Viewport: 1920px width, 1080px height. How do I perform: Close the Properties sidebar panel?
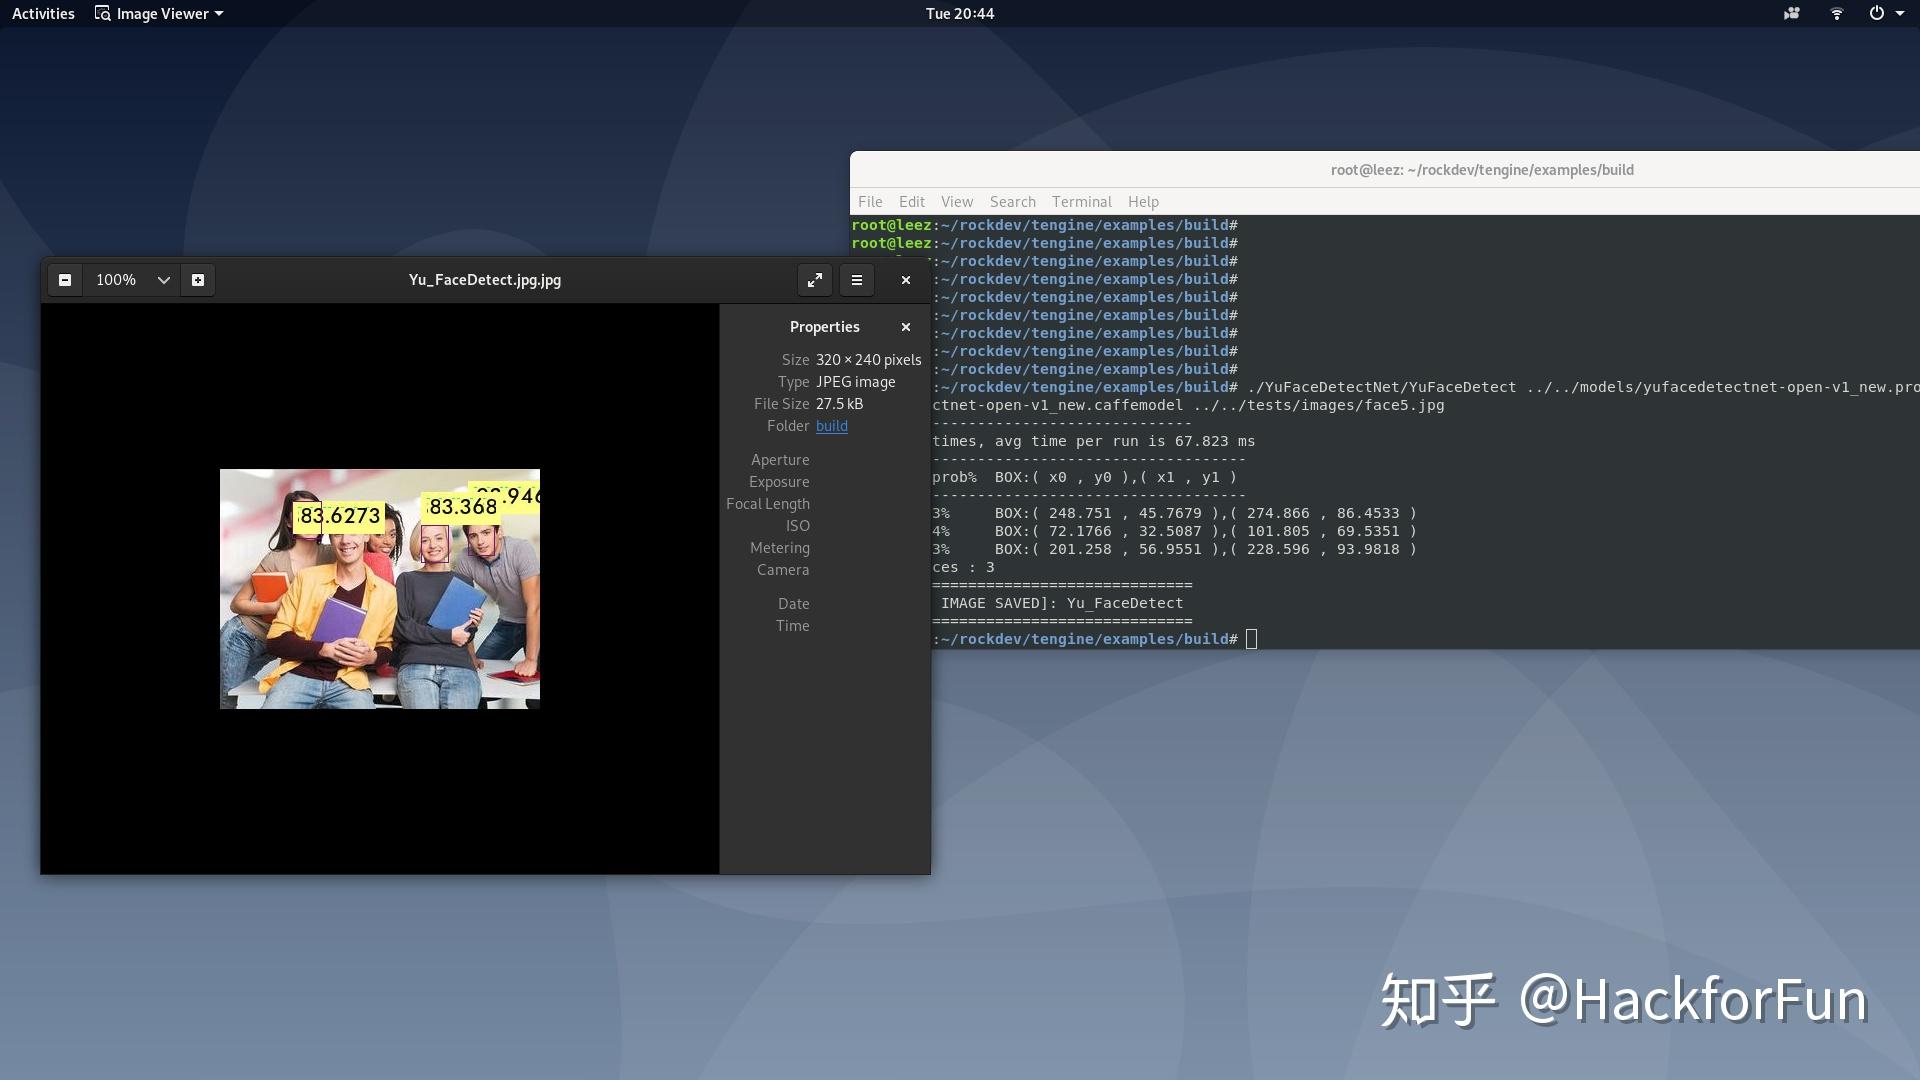[x=906, y=327]
